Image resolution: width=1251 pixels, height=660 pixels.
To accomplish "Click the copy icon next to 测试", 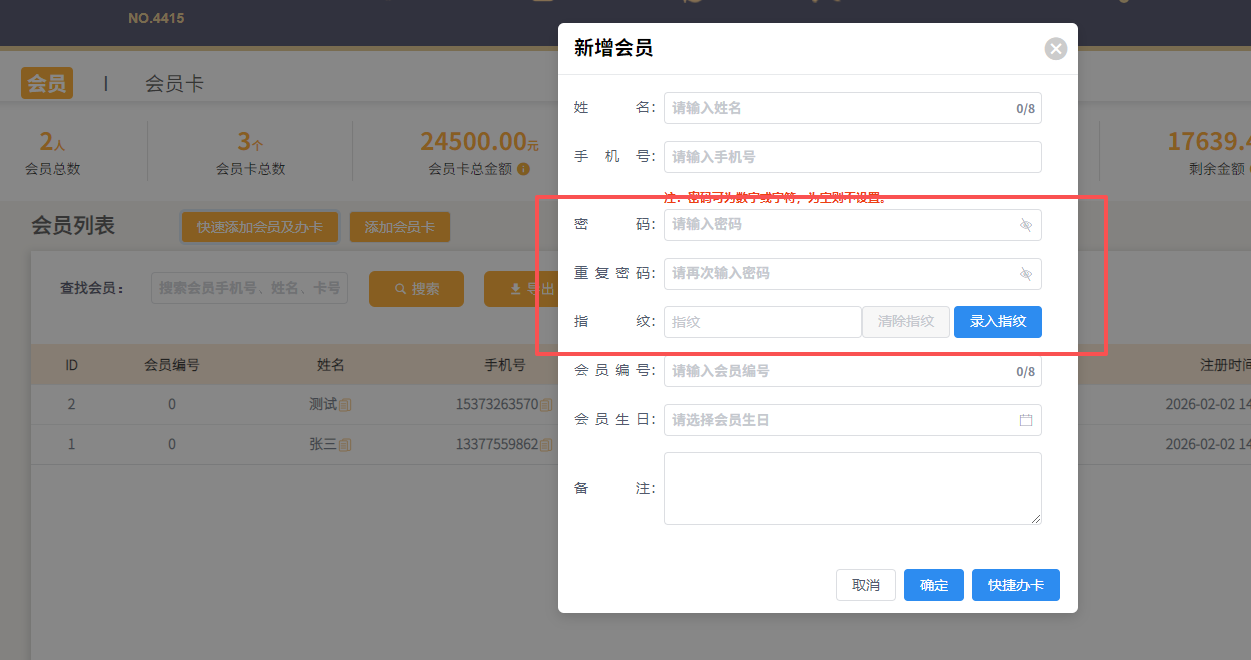I will [346, 405].
